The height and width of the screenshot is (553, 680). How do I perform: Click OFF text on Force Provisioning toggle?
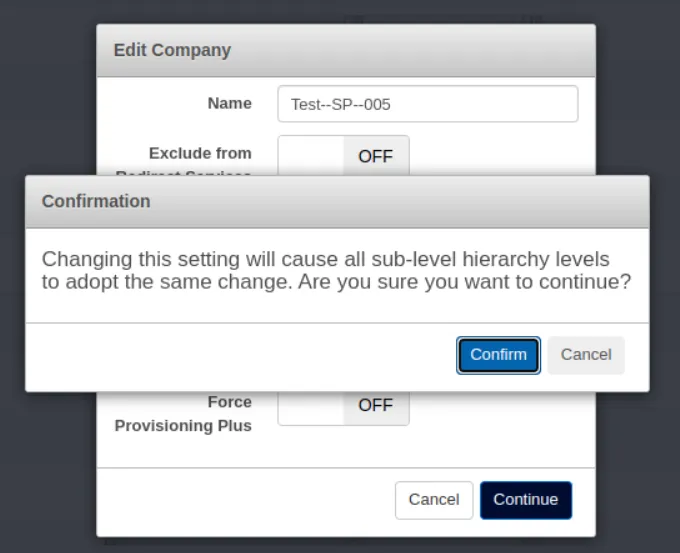[376, 405]
